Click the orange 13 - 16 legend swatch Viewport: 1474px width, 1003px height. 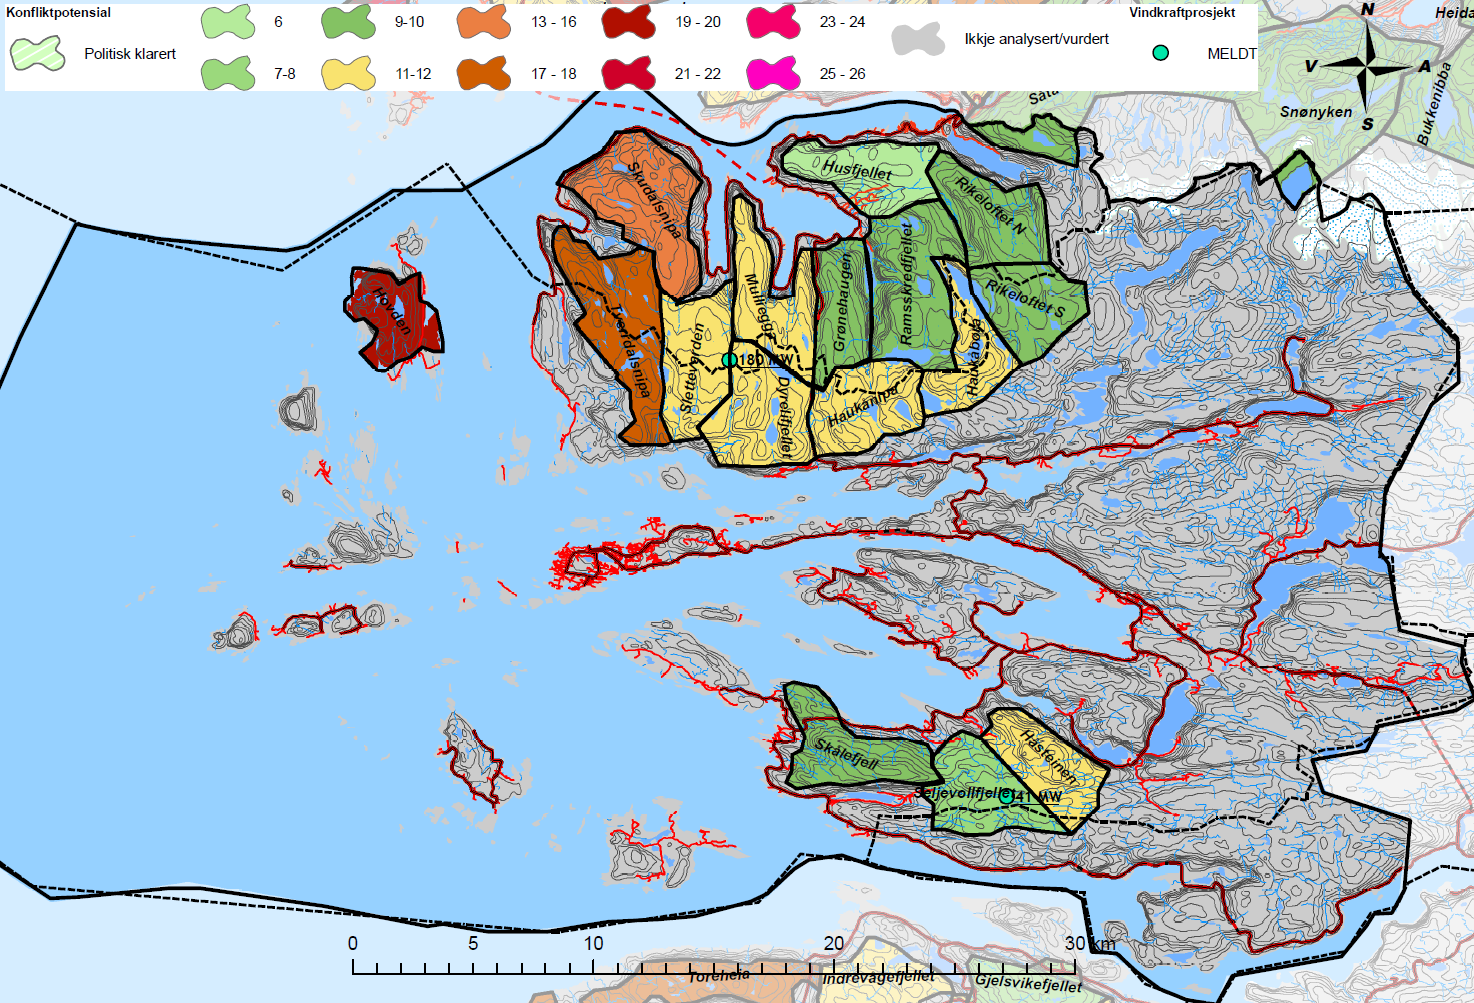[484, 21]
